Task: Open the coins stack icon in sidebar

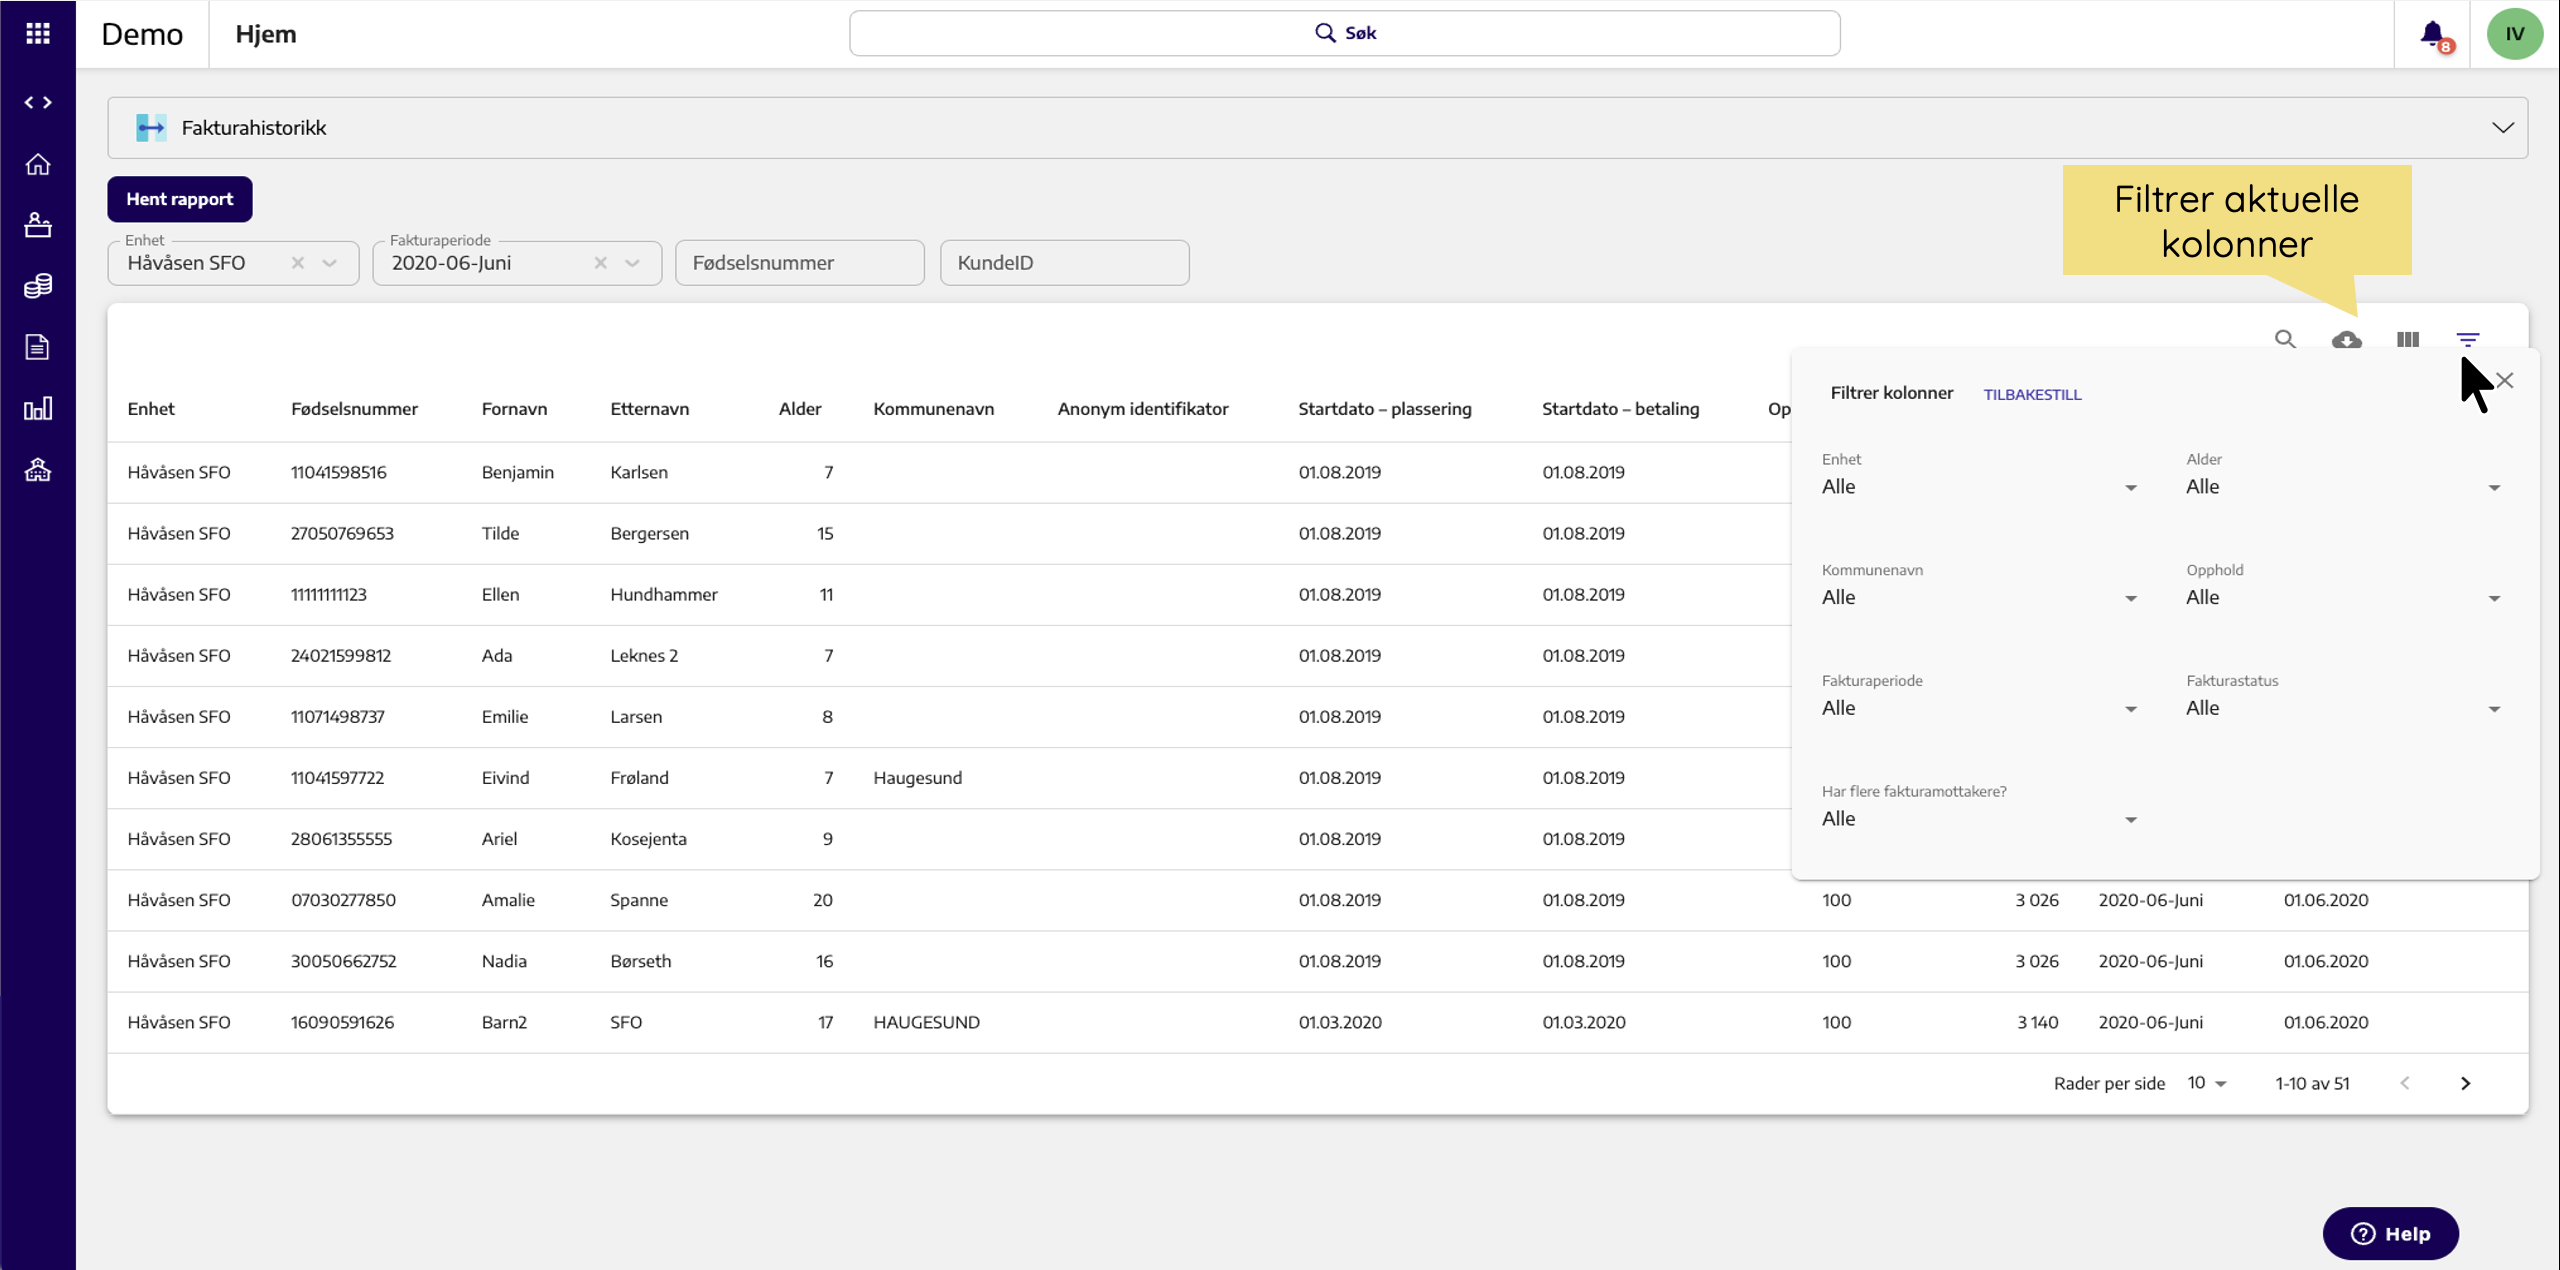Action: [x=38, y=286]
